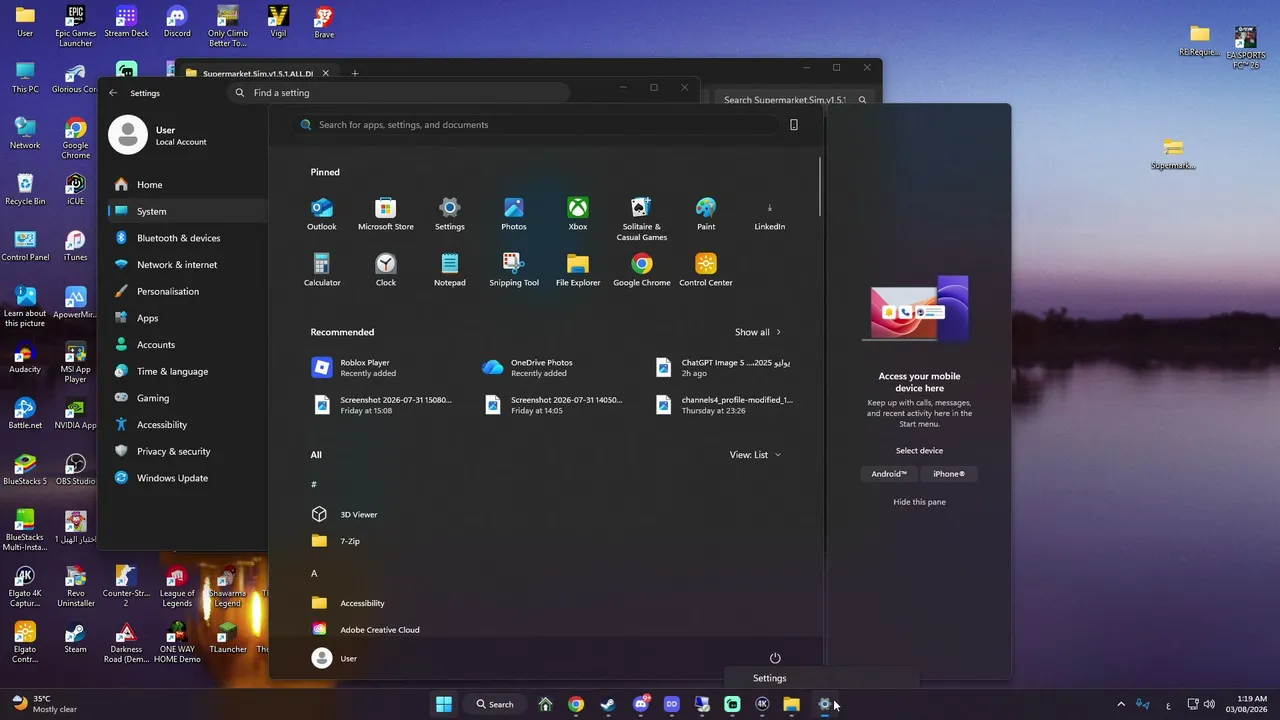Viewport: 1280px width, 720px height.
Task: Click the Steam icon on the taskbar
Action: click(x=607, y=704)
